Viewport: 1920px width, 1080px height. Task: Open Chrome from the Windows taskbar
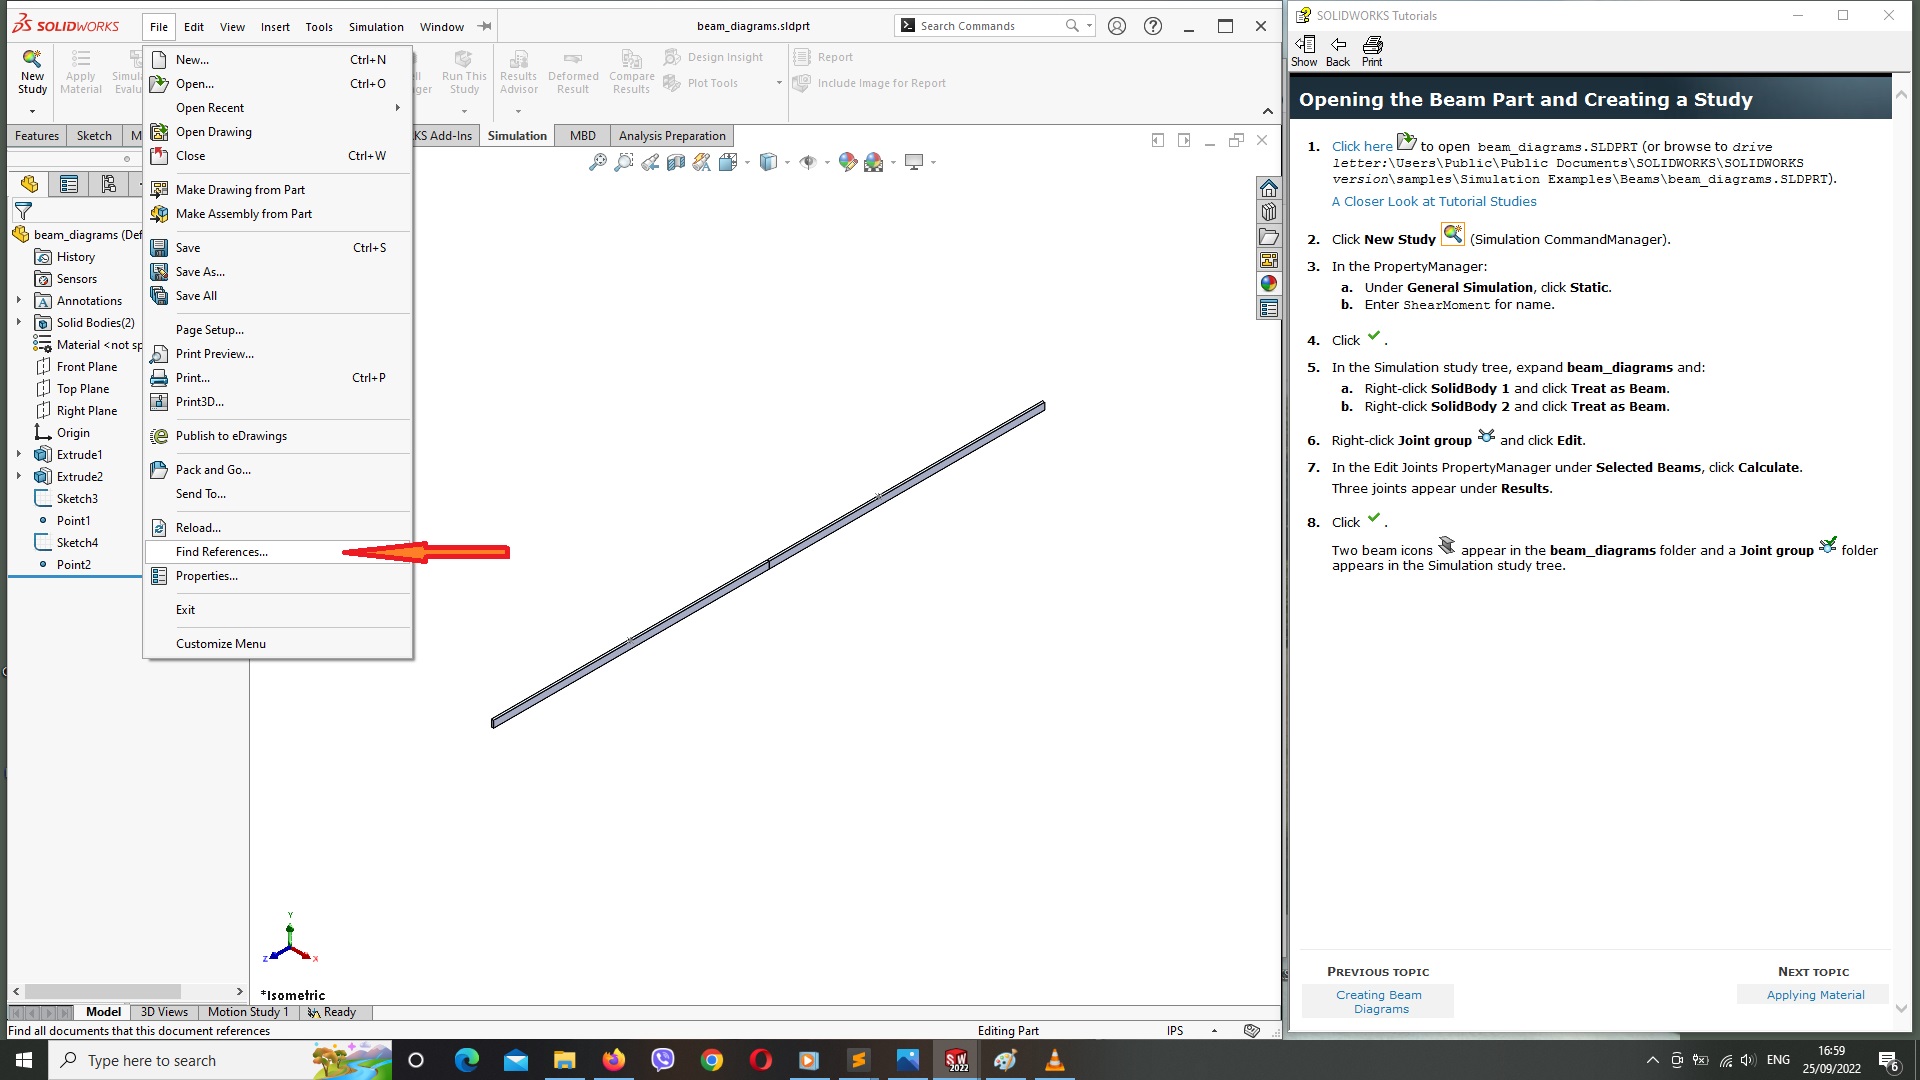(712, 1061)
